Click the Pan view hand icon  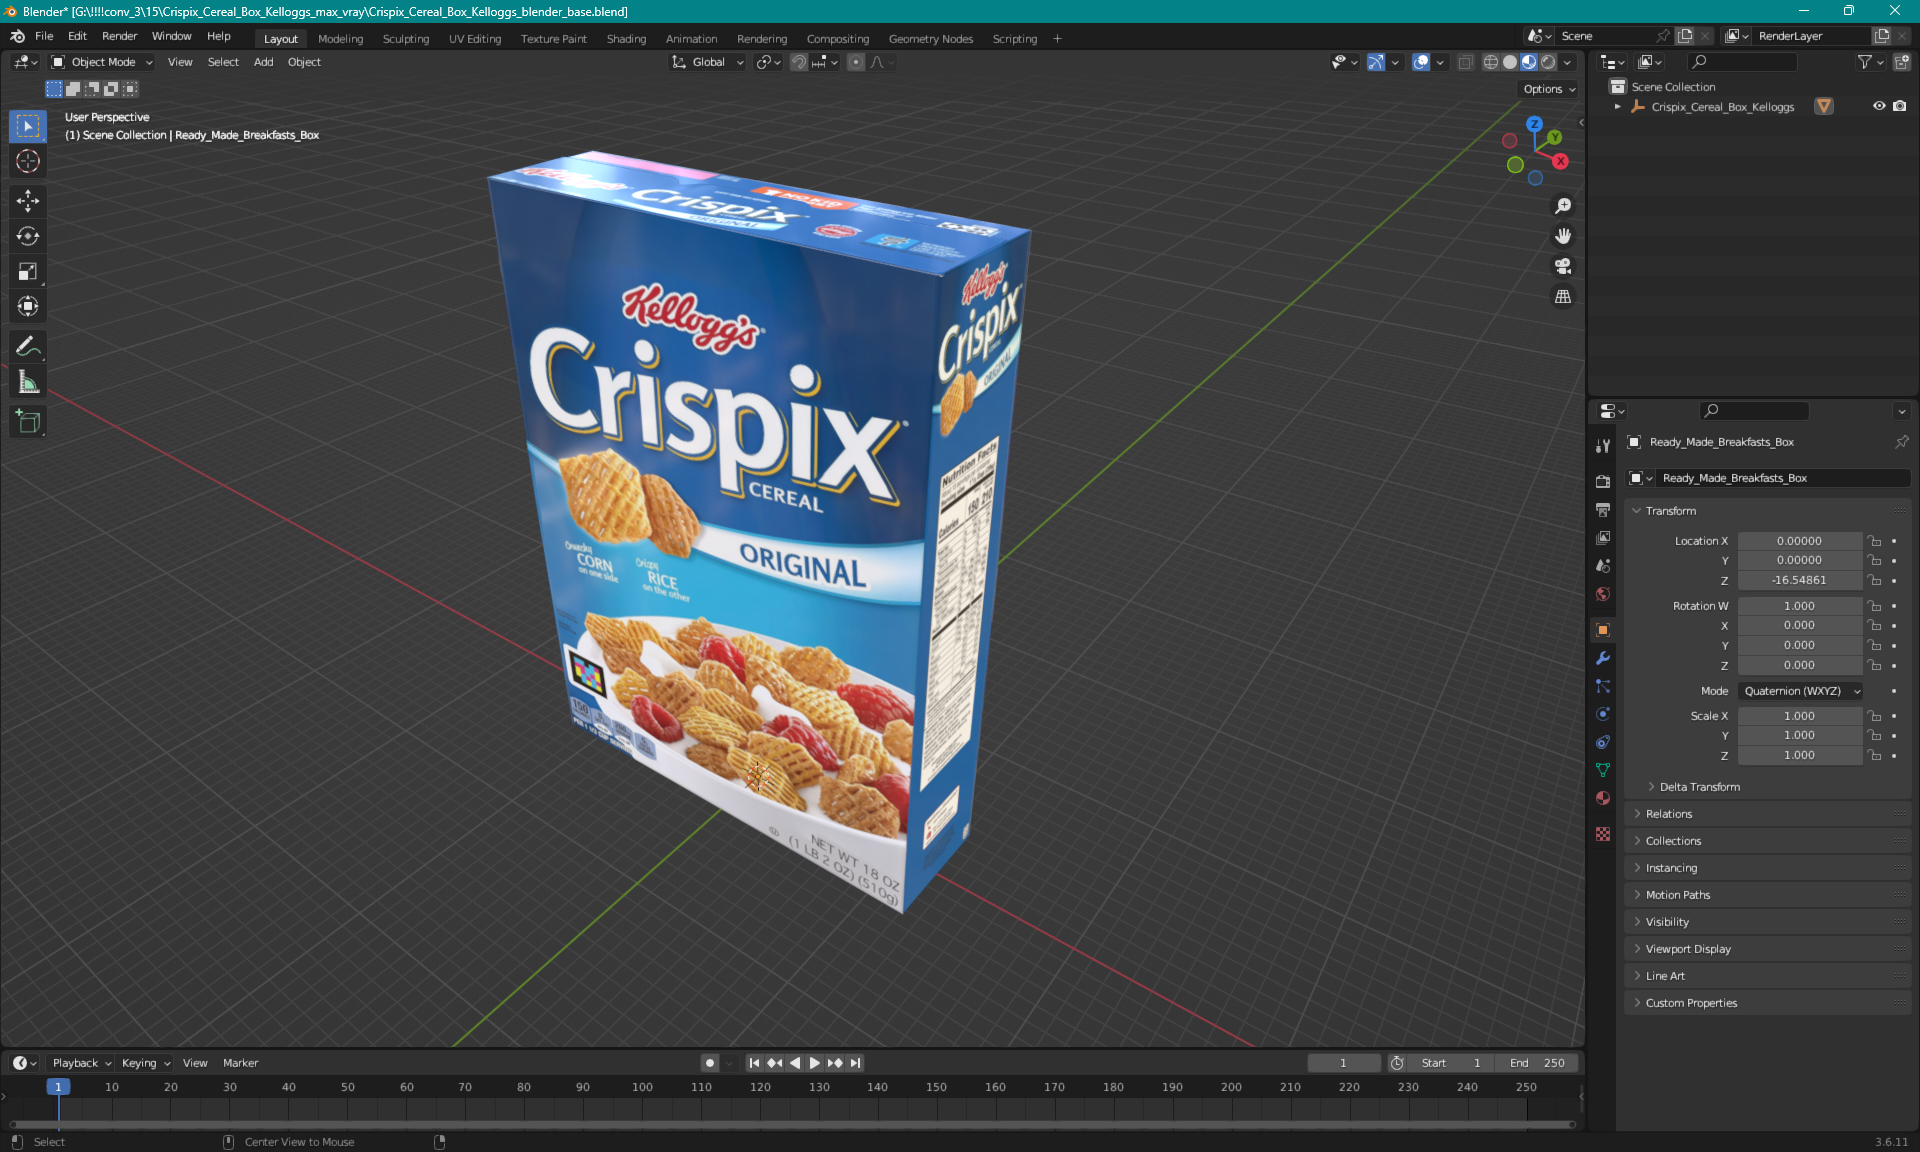pos(1562,236)
